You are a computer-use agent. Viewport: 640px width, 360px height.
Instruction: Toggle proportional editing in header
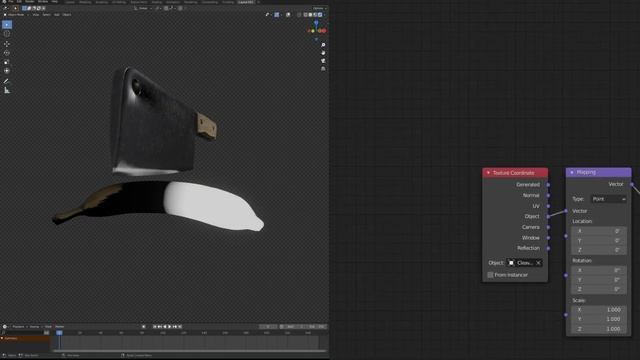(x=180, y=8)
